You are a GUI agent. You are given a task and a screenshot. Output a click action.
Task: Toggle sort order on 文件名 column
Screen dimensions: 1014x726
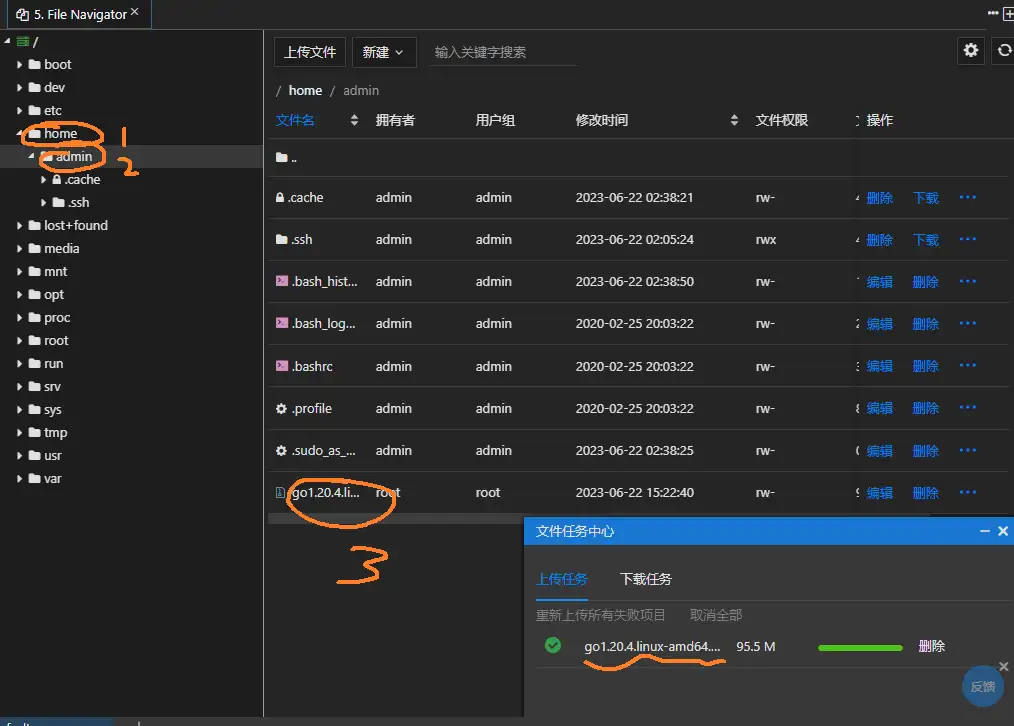tap(356, 120)
